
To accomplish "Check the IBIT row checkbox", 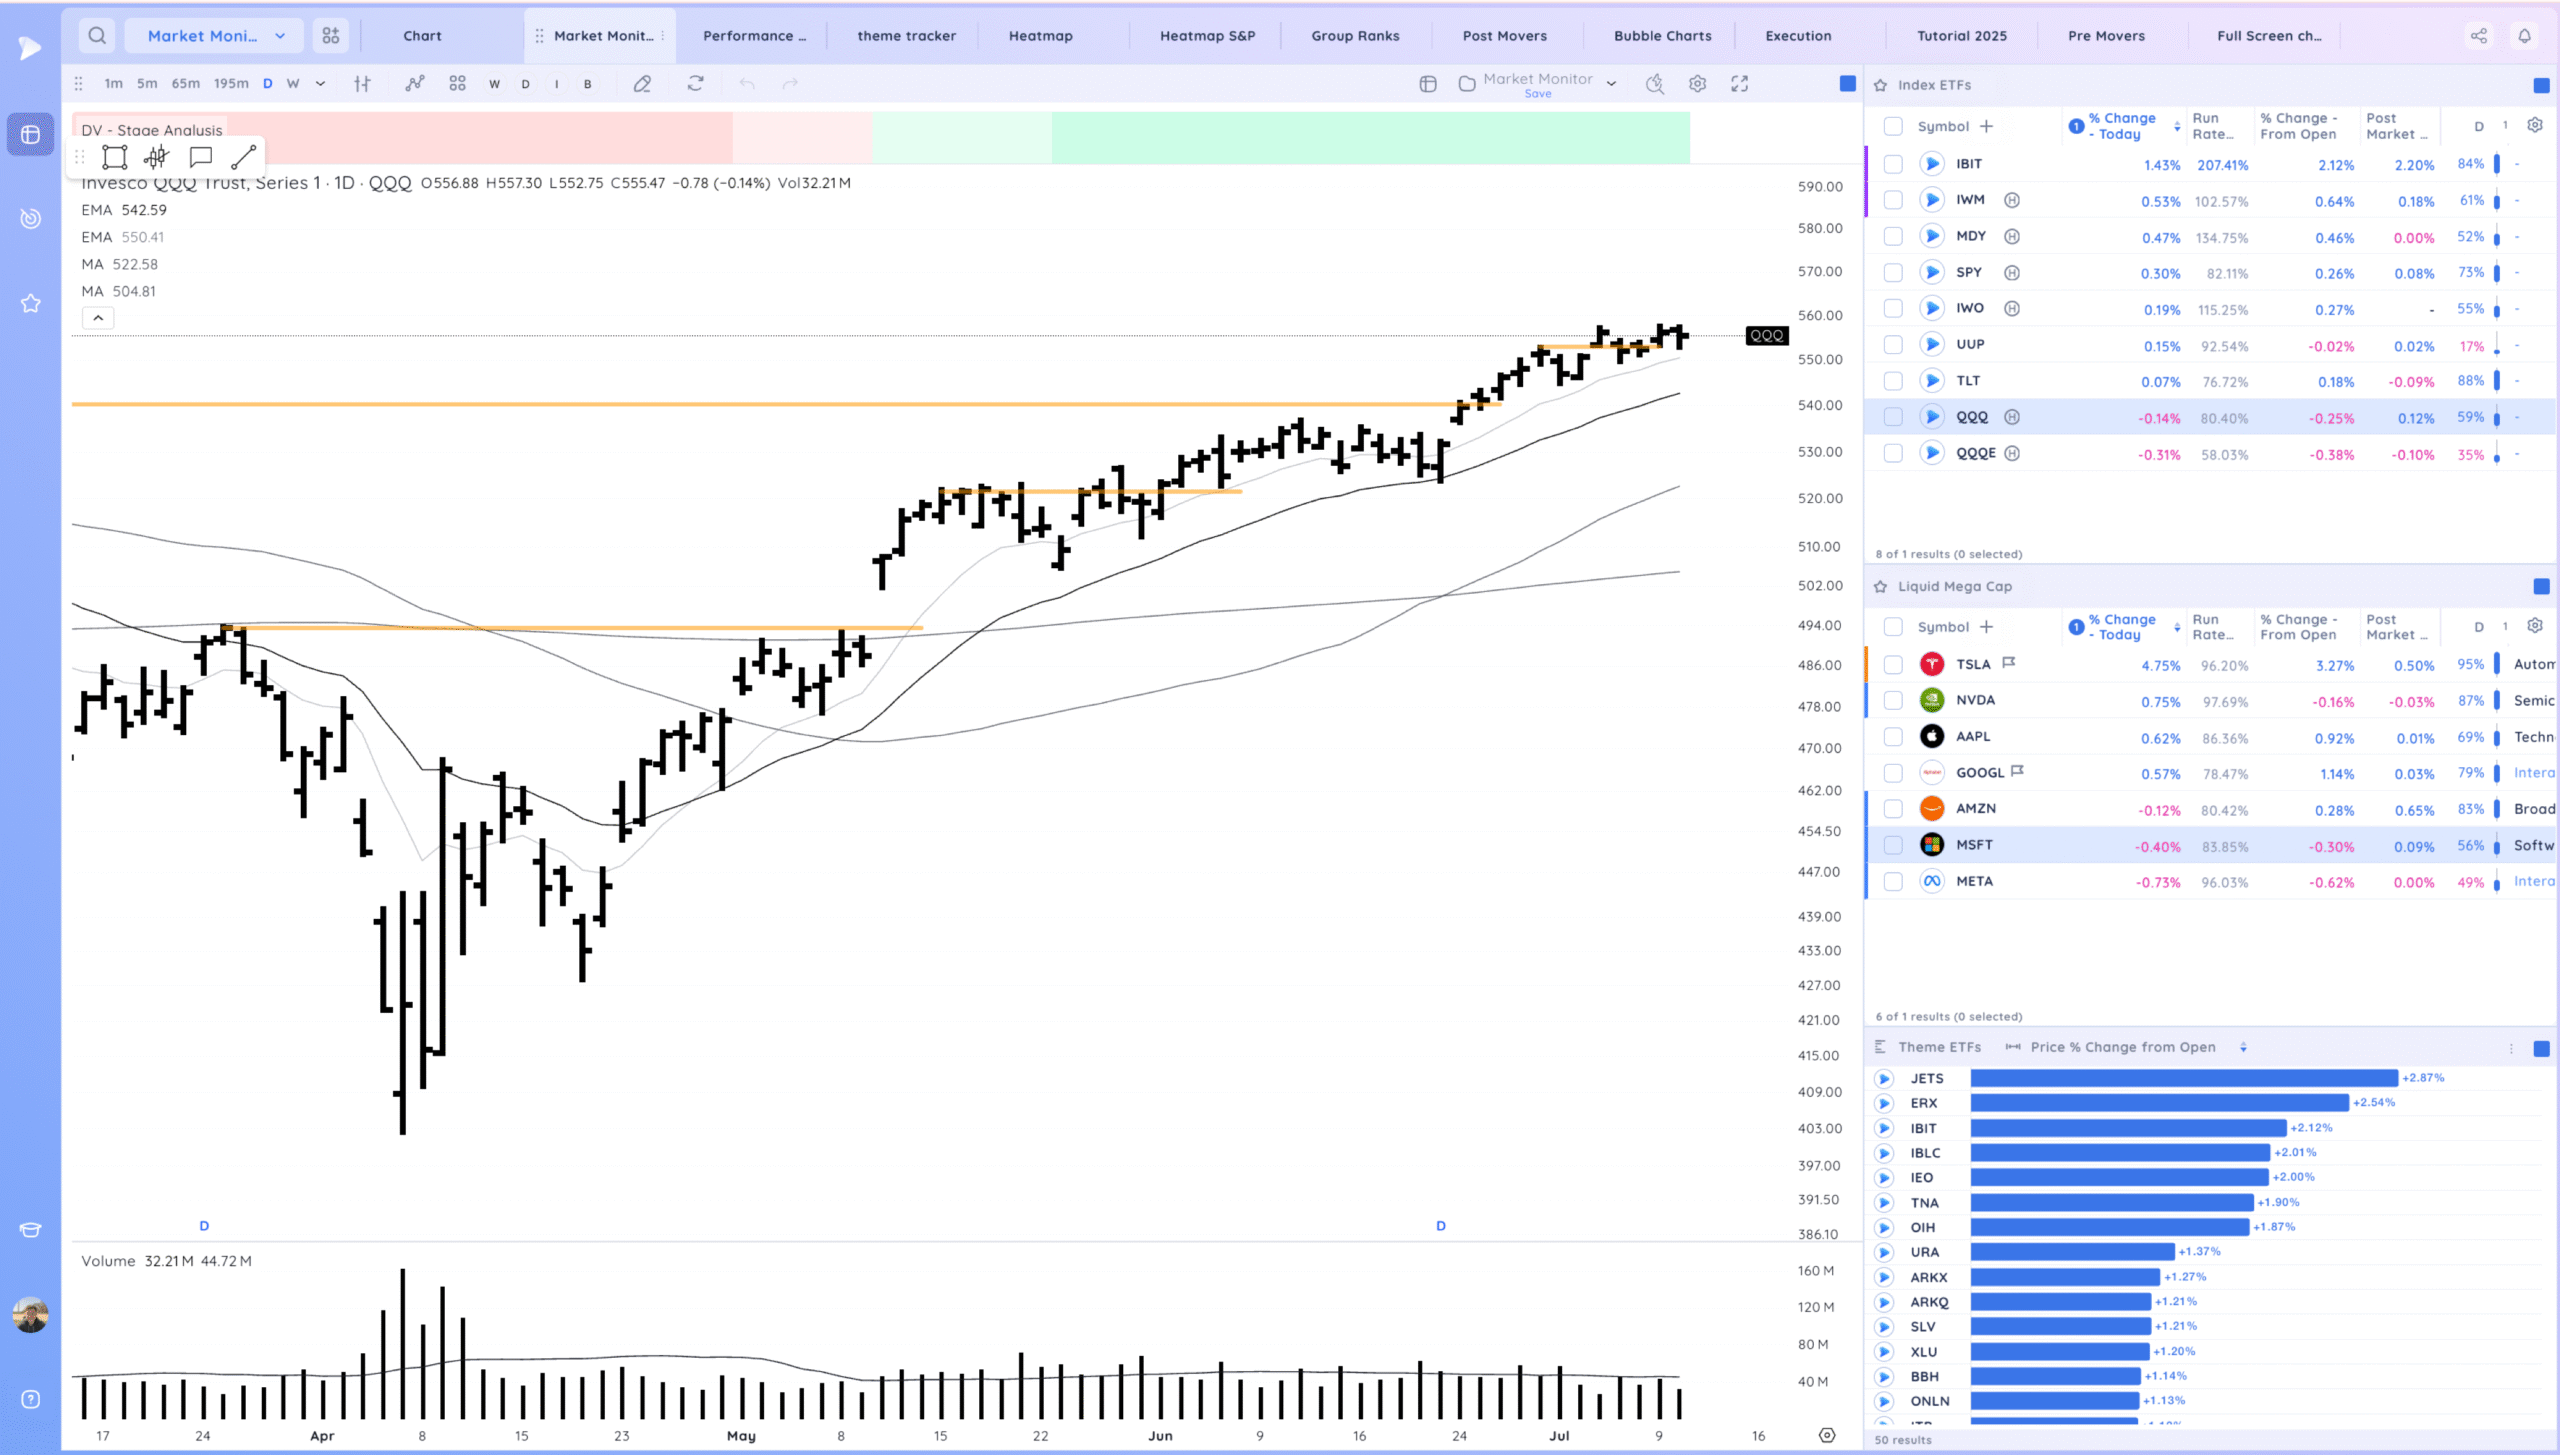I will pos(1892,164).
